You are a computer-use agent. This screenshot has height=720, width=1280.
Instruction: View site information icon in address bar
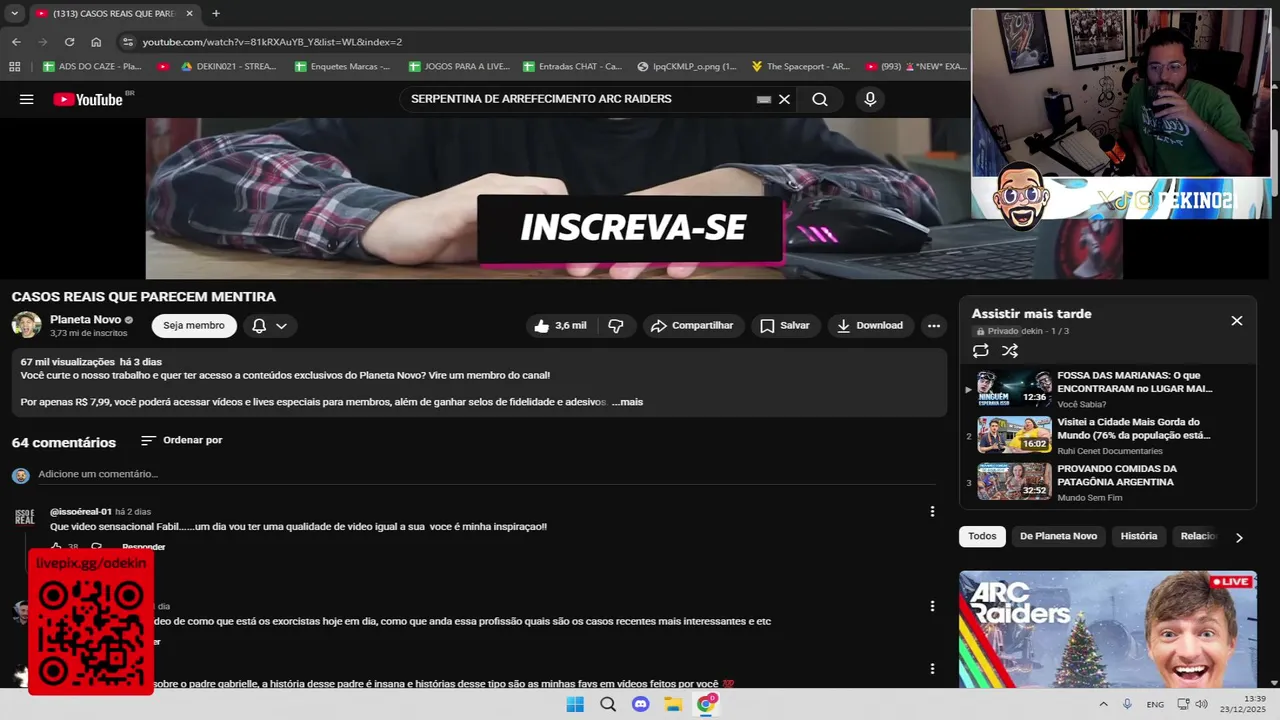click(x=126, y=42)
